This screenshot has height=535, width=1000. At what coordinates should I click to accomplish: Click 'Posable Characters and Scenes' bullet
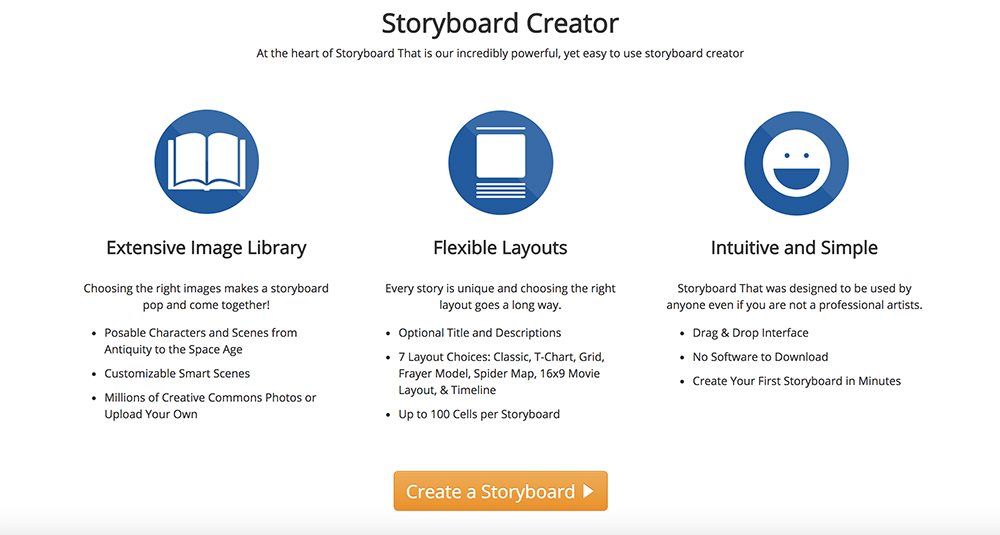click(x=201, y=341)
